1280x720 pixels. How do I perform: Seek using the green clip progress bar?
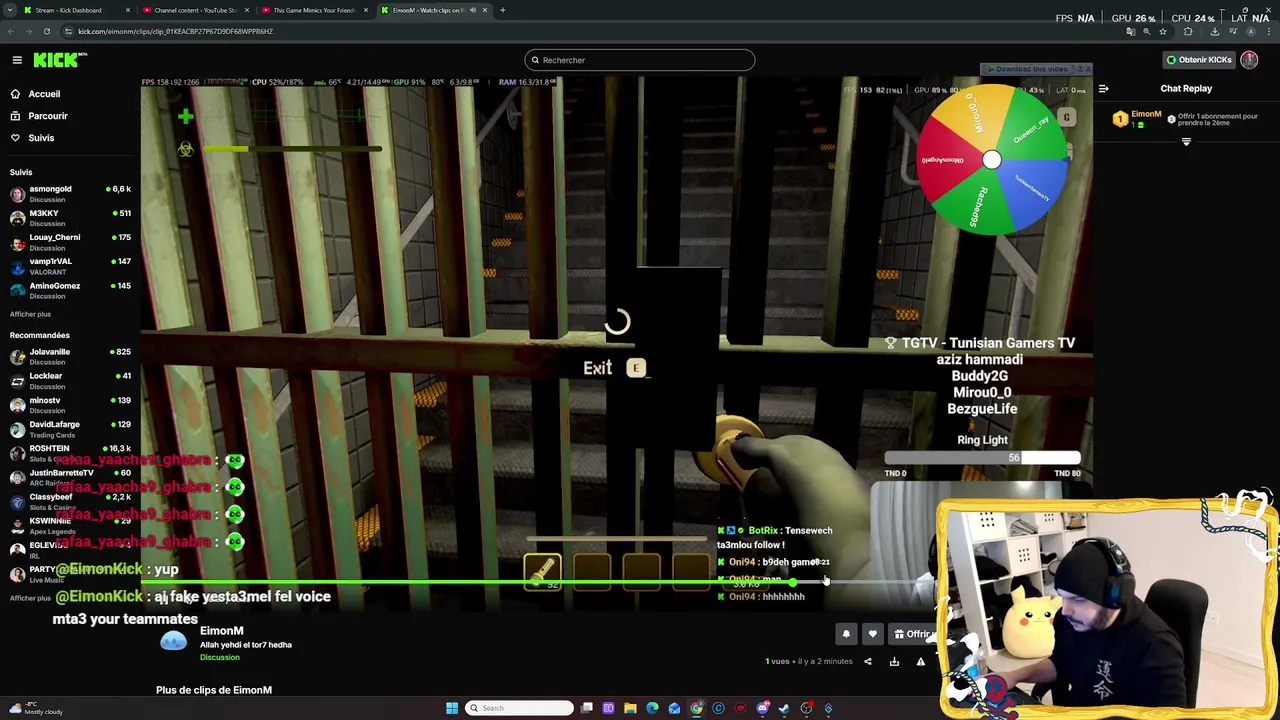coord(540,583)
